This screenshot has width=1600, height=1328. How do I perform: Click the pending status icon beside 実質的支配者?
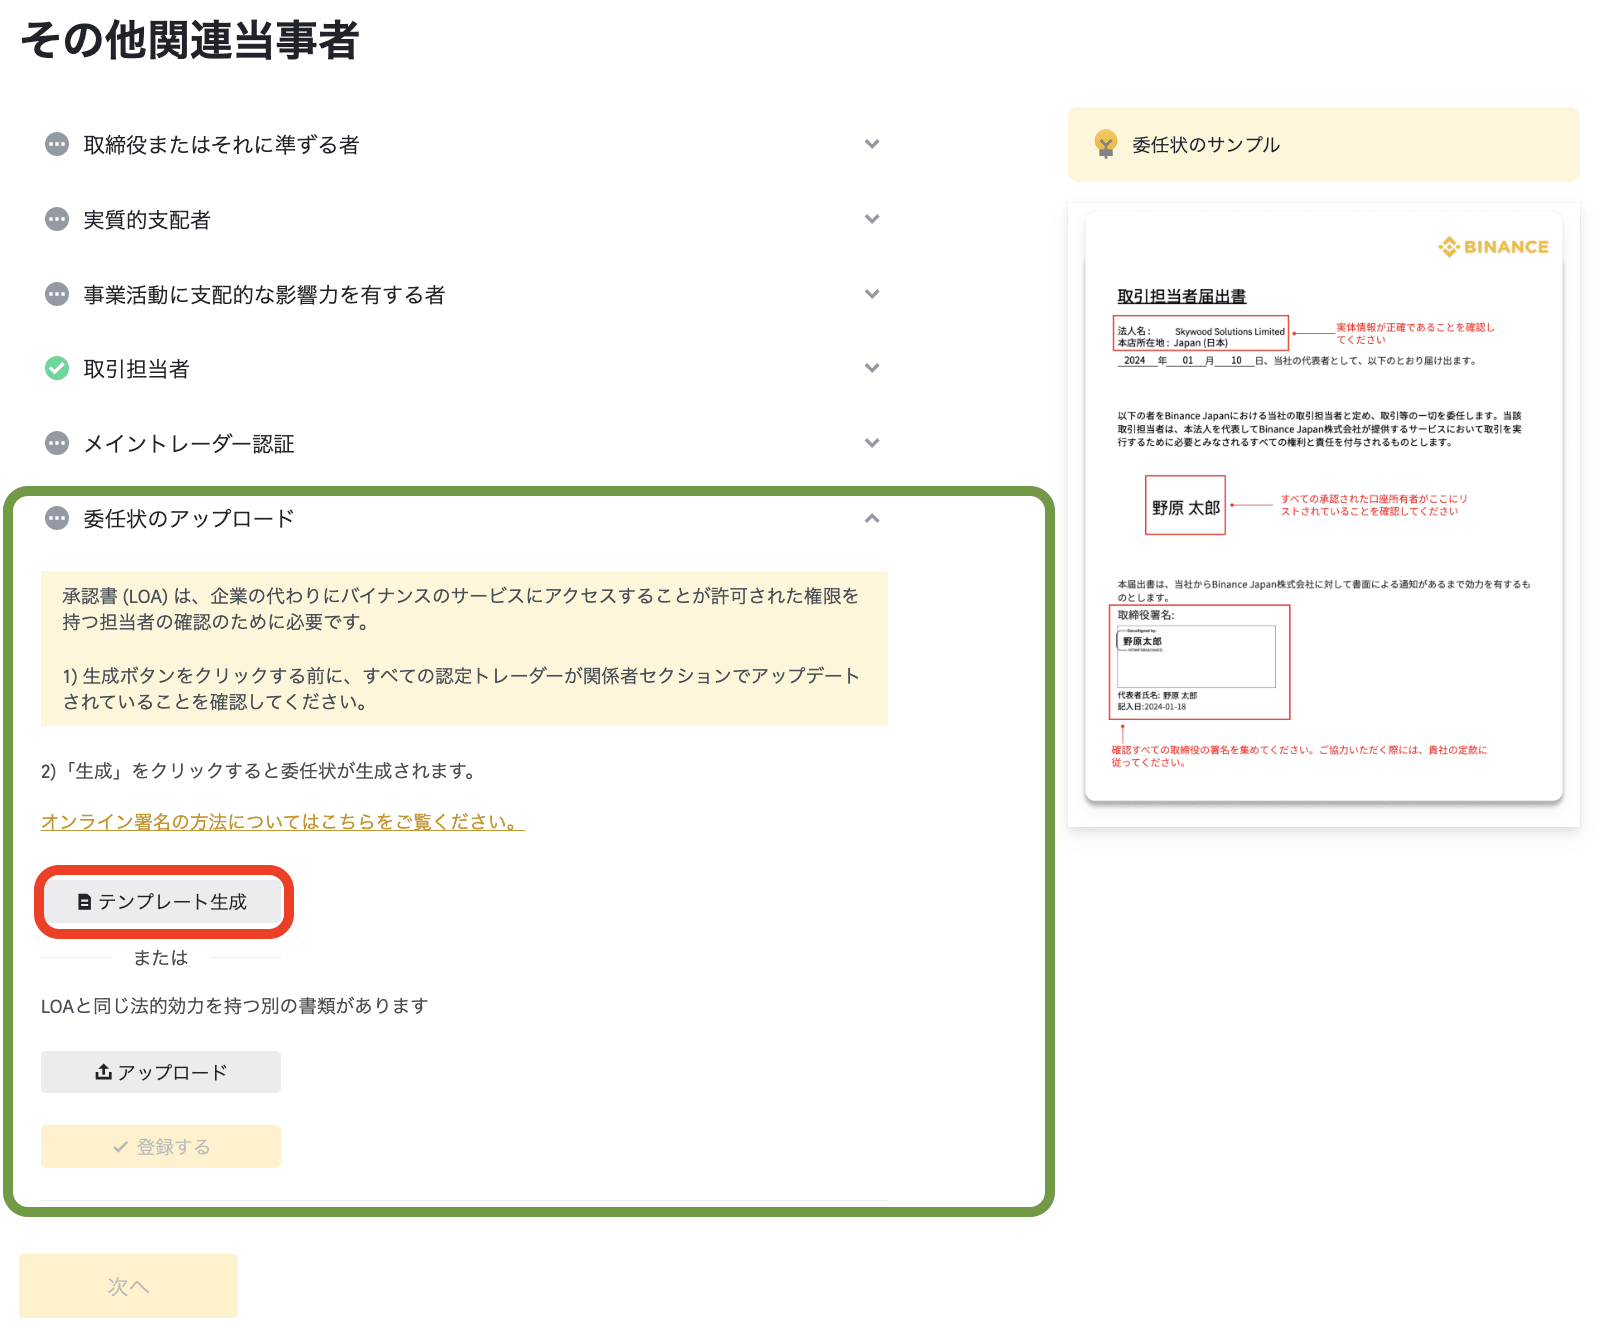[57, 219]
